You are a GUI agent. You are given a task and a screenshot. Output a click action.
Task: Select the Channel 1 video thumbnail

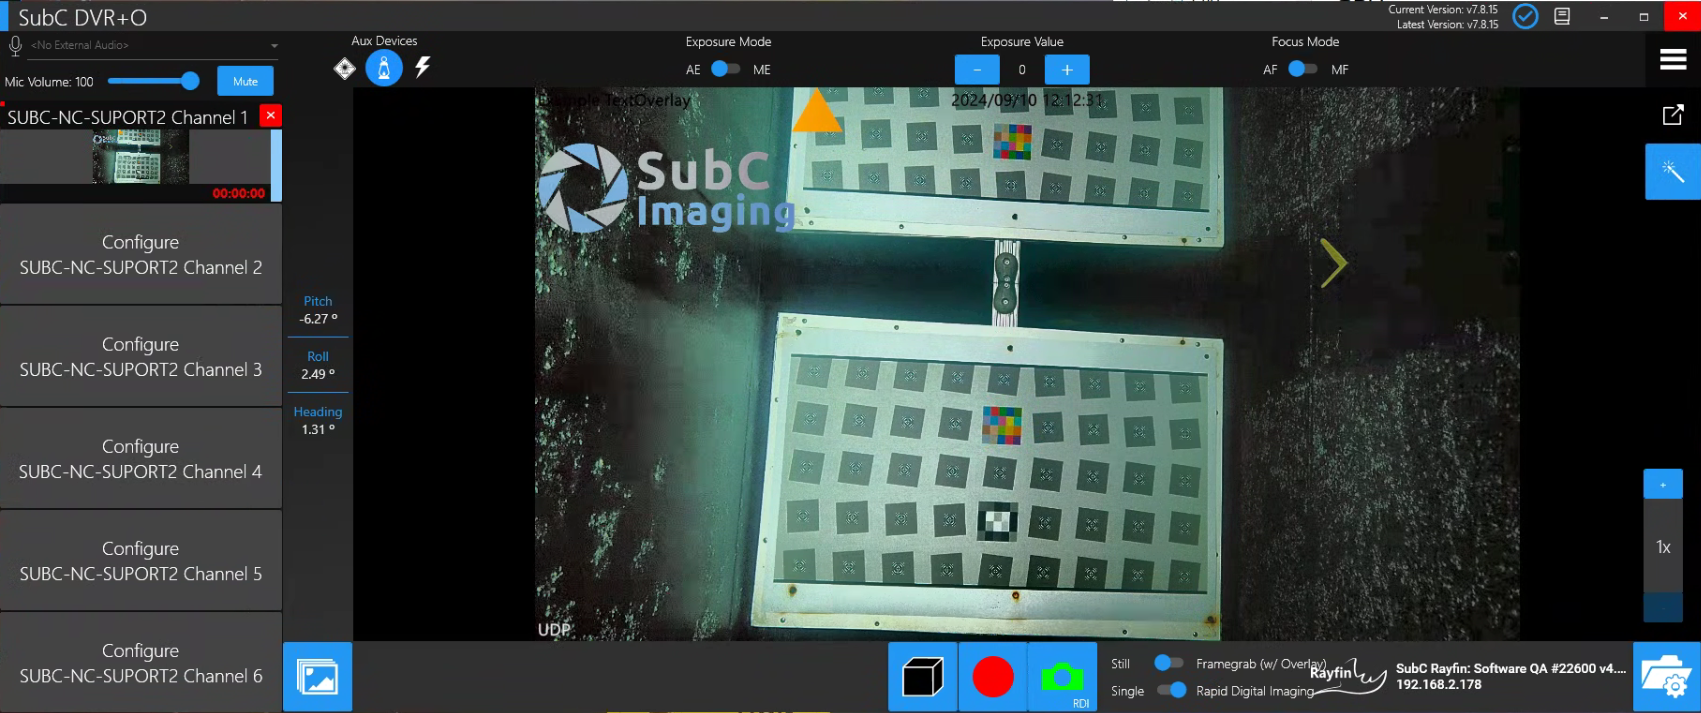point(140,157)
